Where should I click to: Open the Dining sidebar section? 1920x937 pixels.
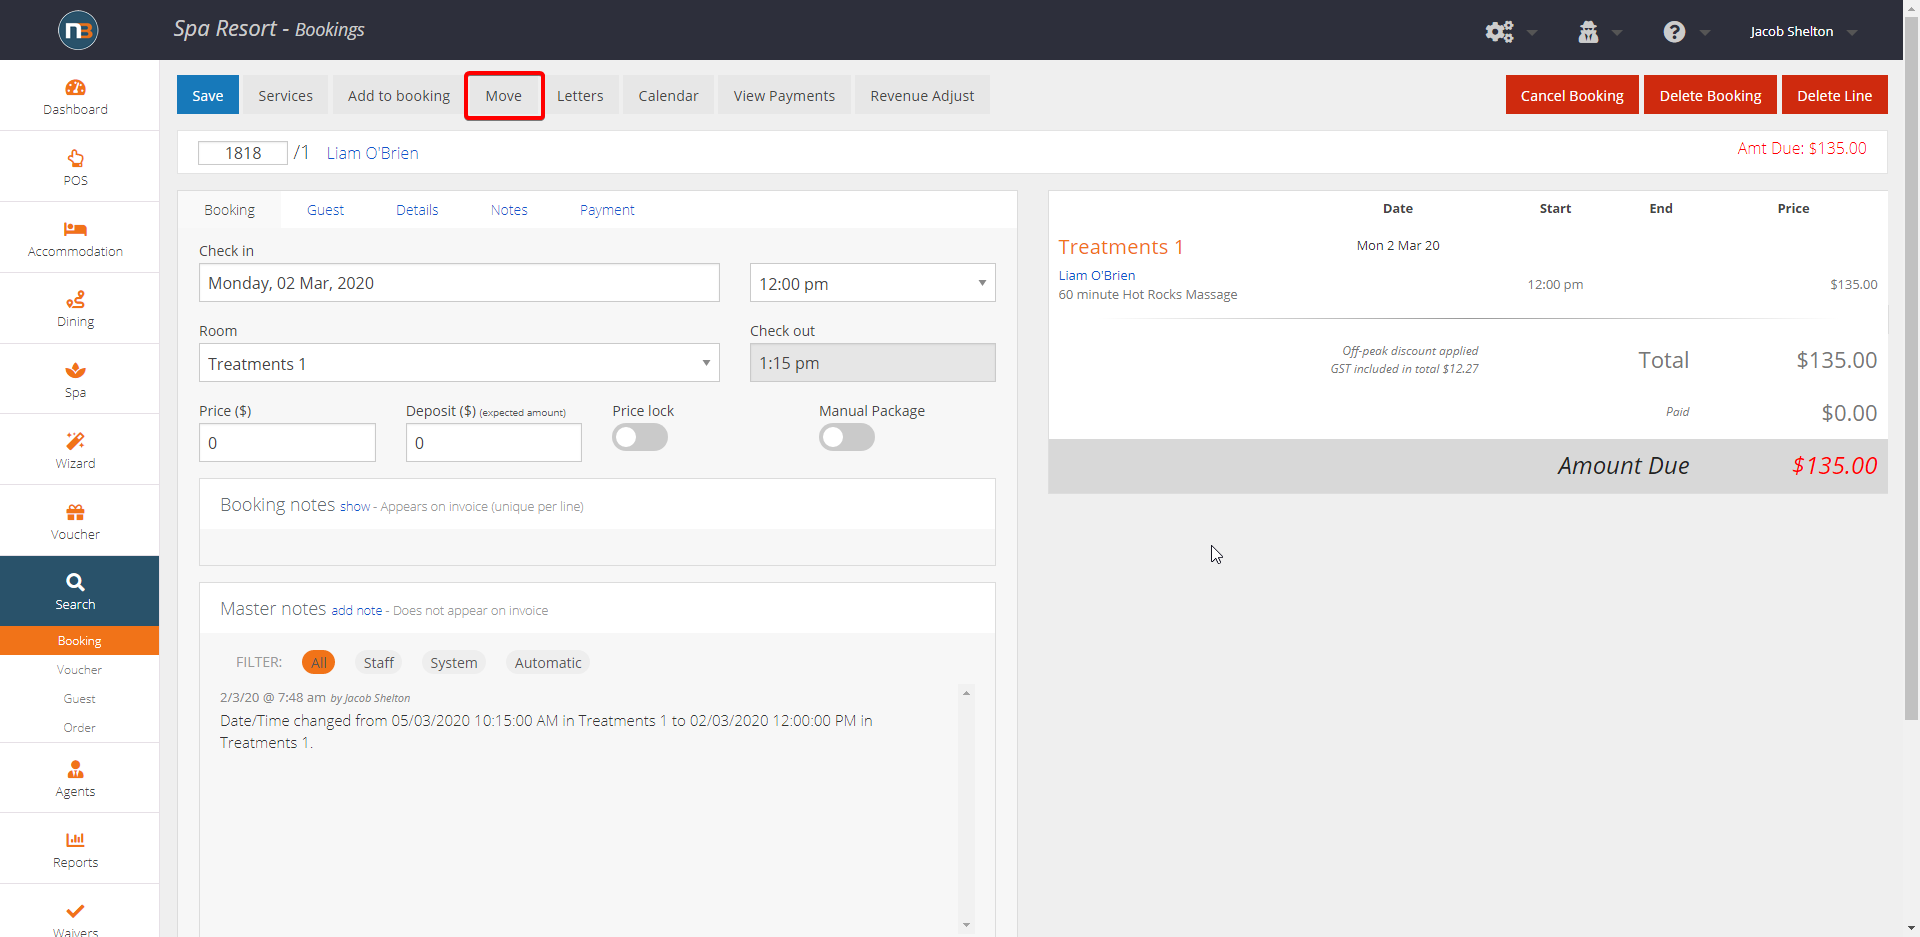click(75, 309)
